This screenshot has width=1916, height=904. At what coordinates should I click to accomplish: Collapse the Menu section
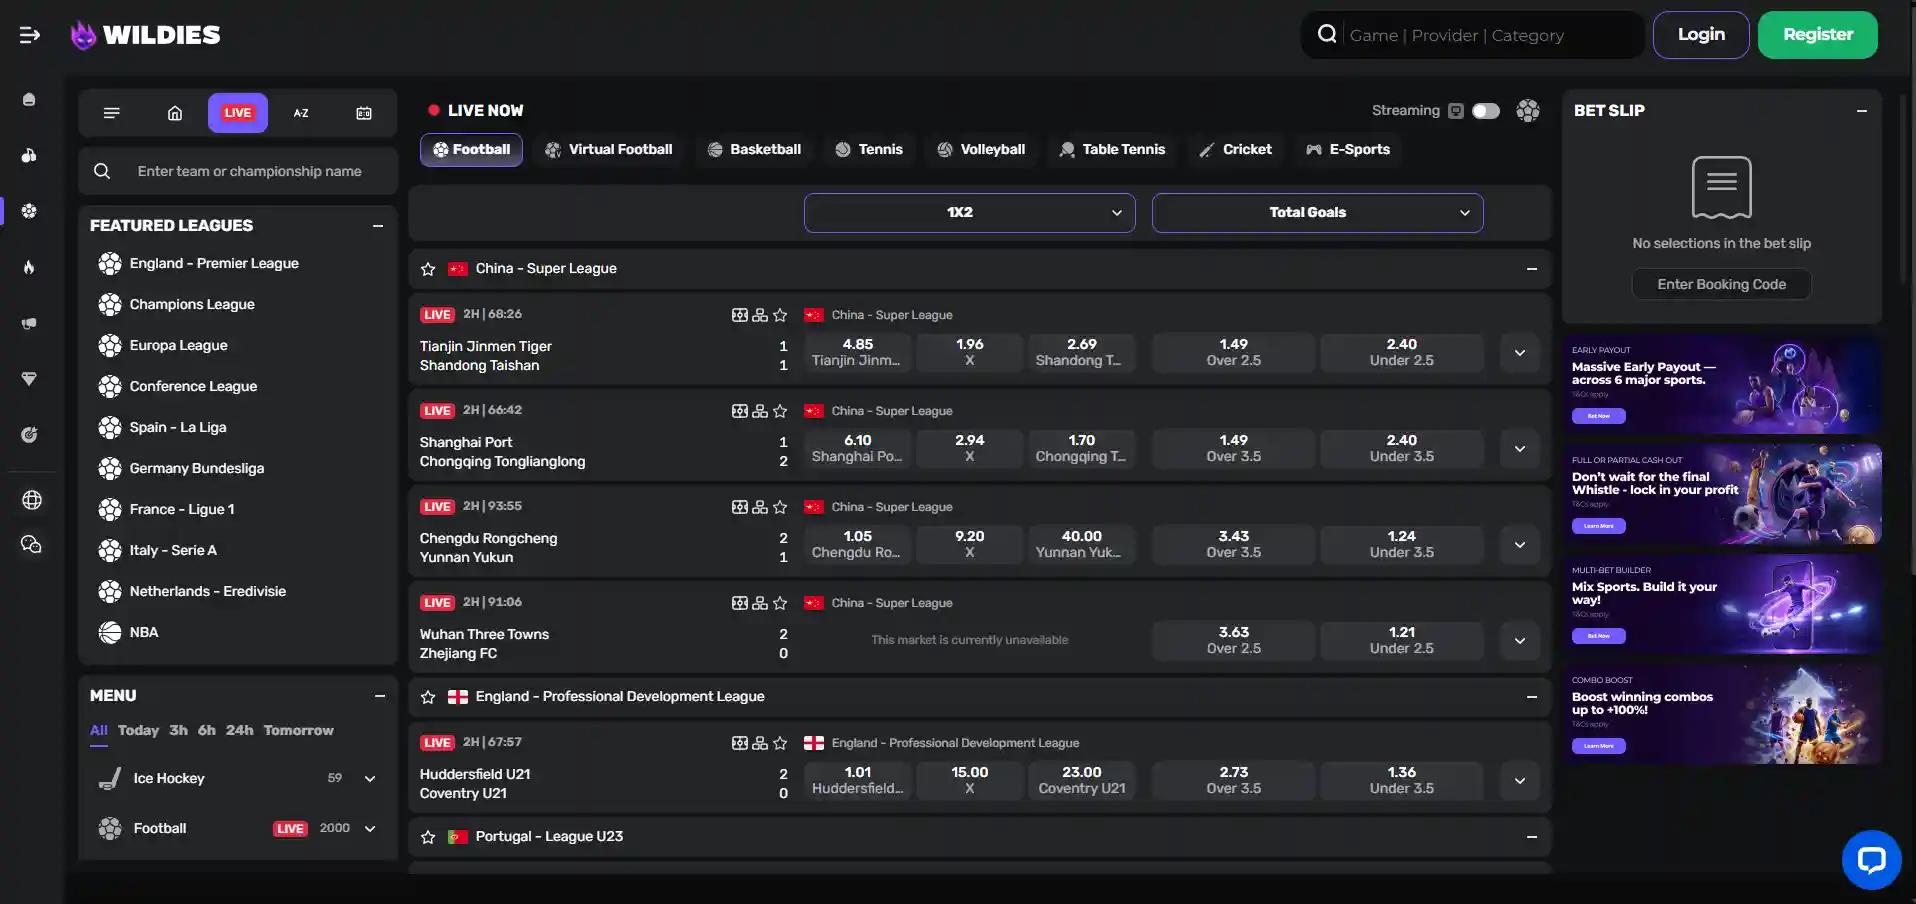[x=380, y=696]
